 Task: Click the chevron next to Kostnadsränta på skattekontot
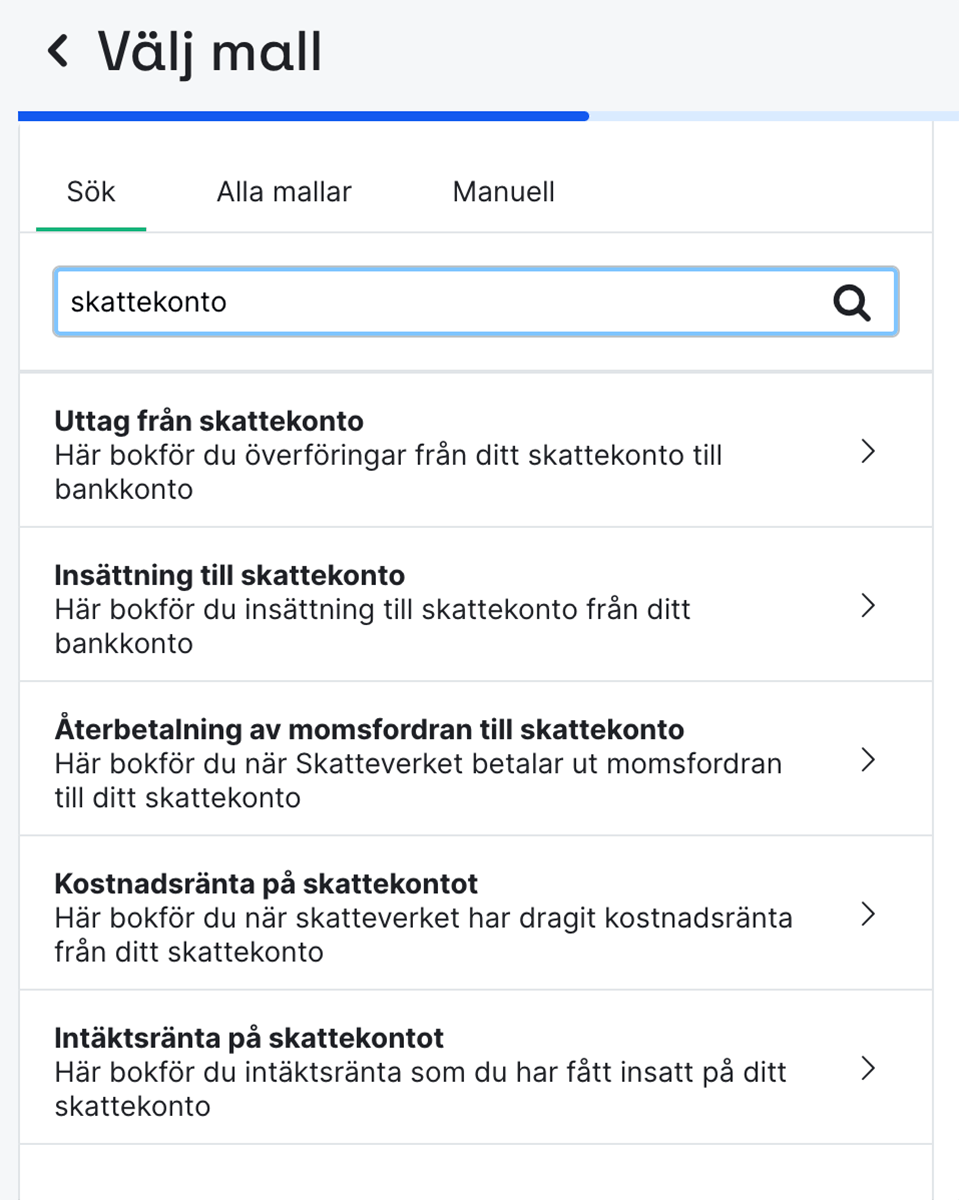(868, 914)
